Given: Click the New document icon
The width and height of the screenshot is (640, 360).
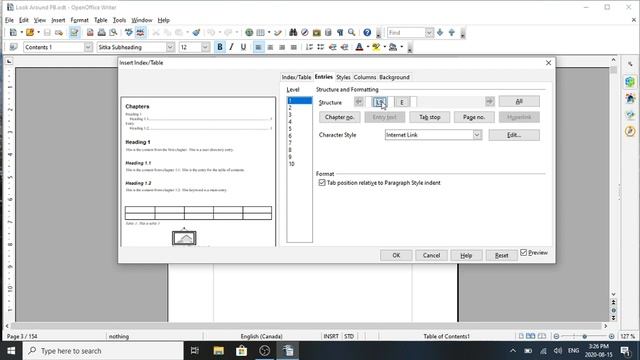Looking at the screenshot, I should coord(13,33).
